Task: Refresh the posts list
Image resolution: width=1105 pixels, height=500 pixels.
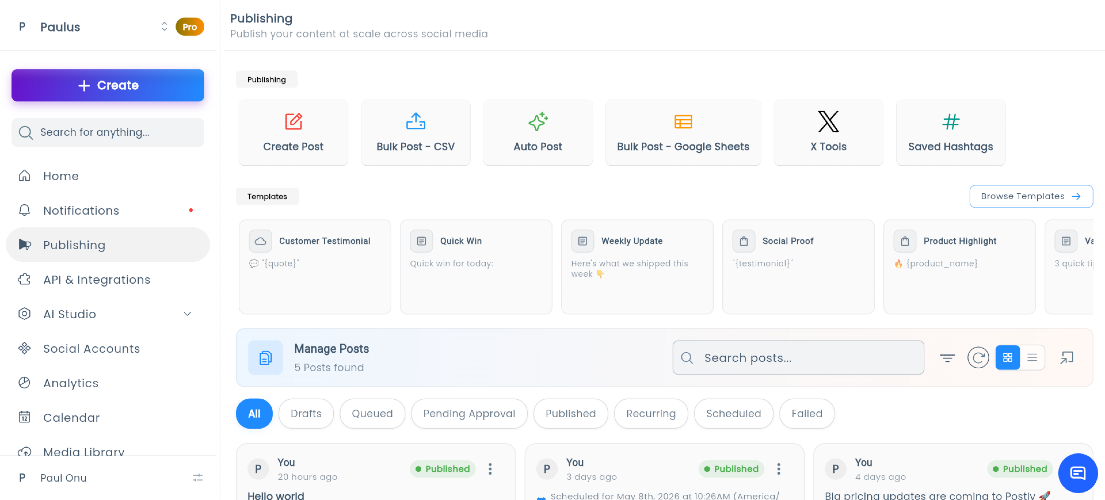Action: click(x=977, y=358)
